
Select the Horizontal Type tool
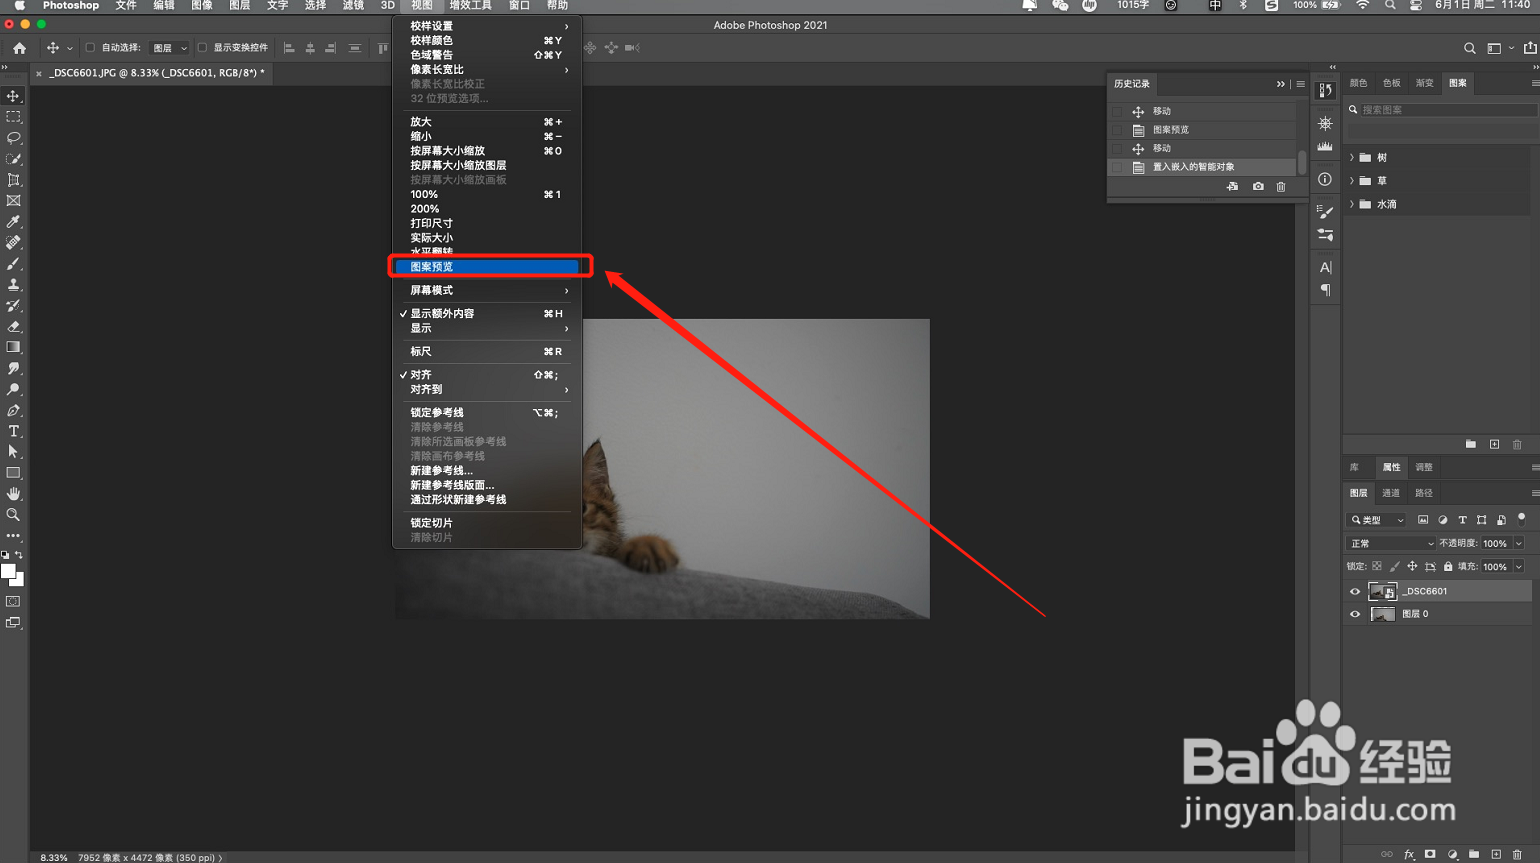[13, 431]
